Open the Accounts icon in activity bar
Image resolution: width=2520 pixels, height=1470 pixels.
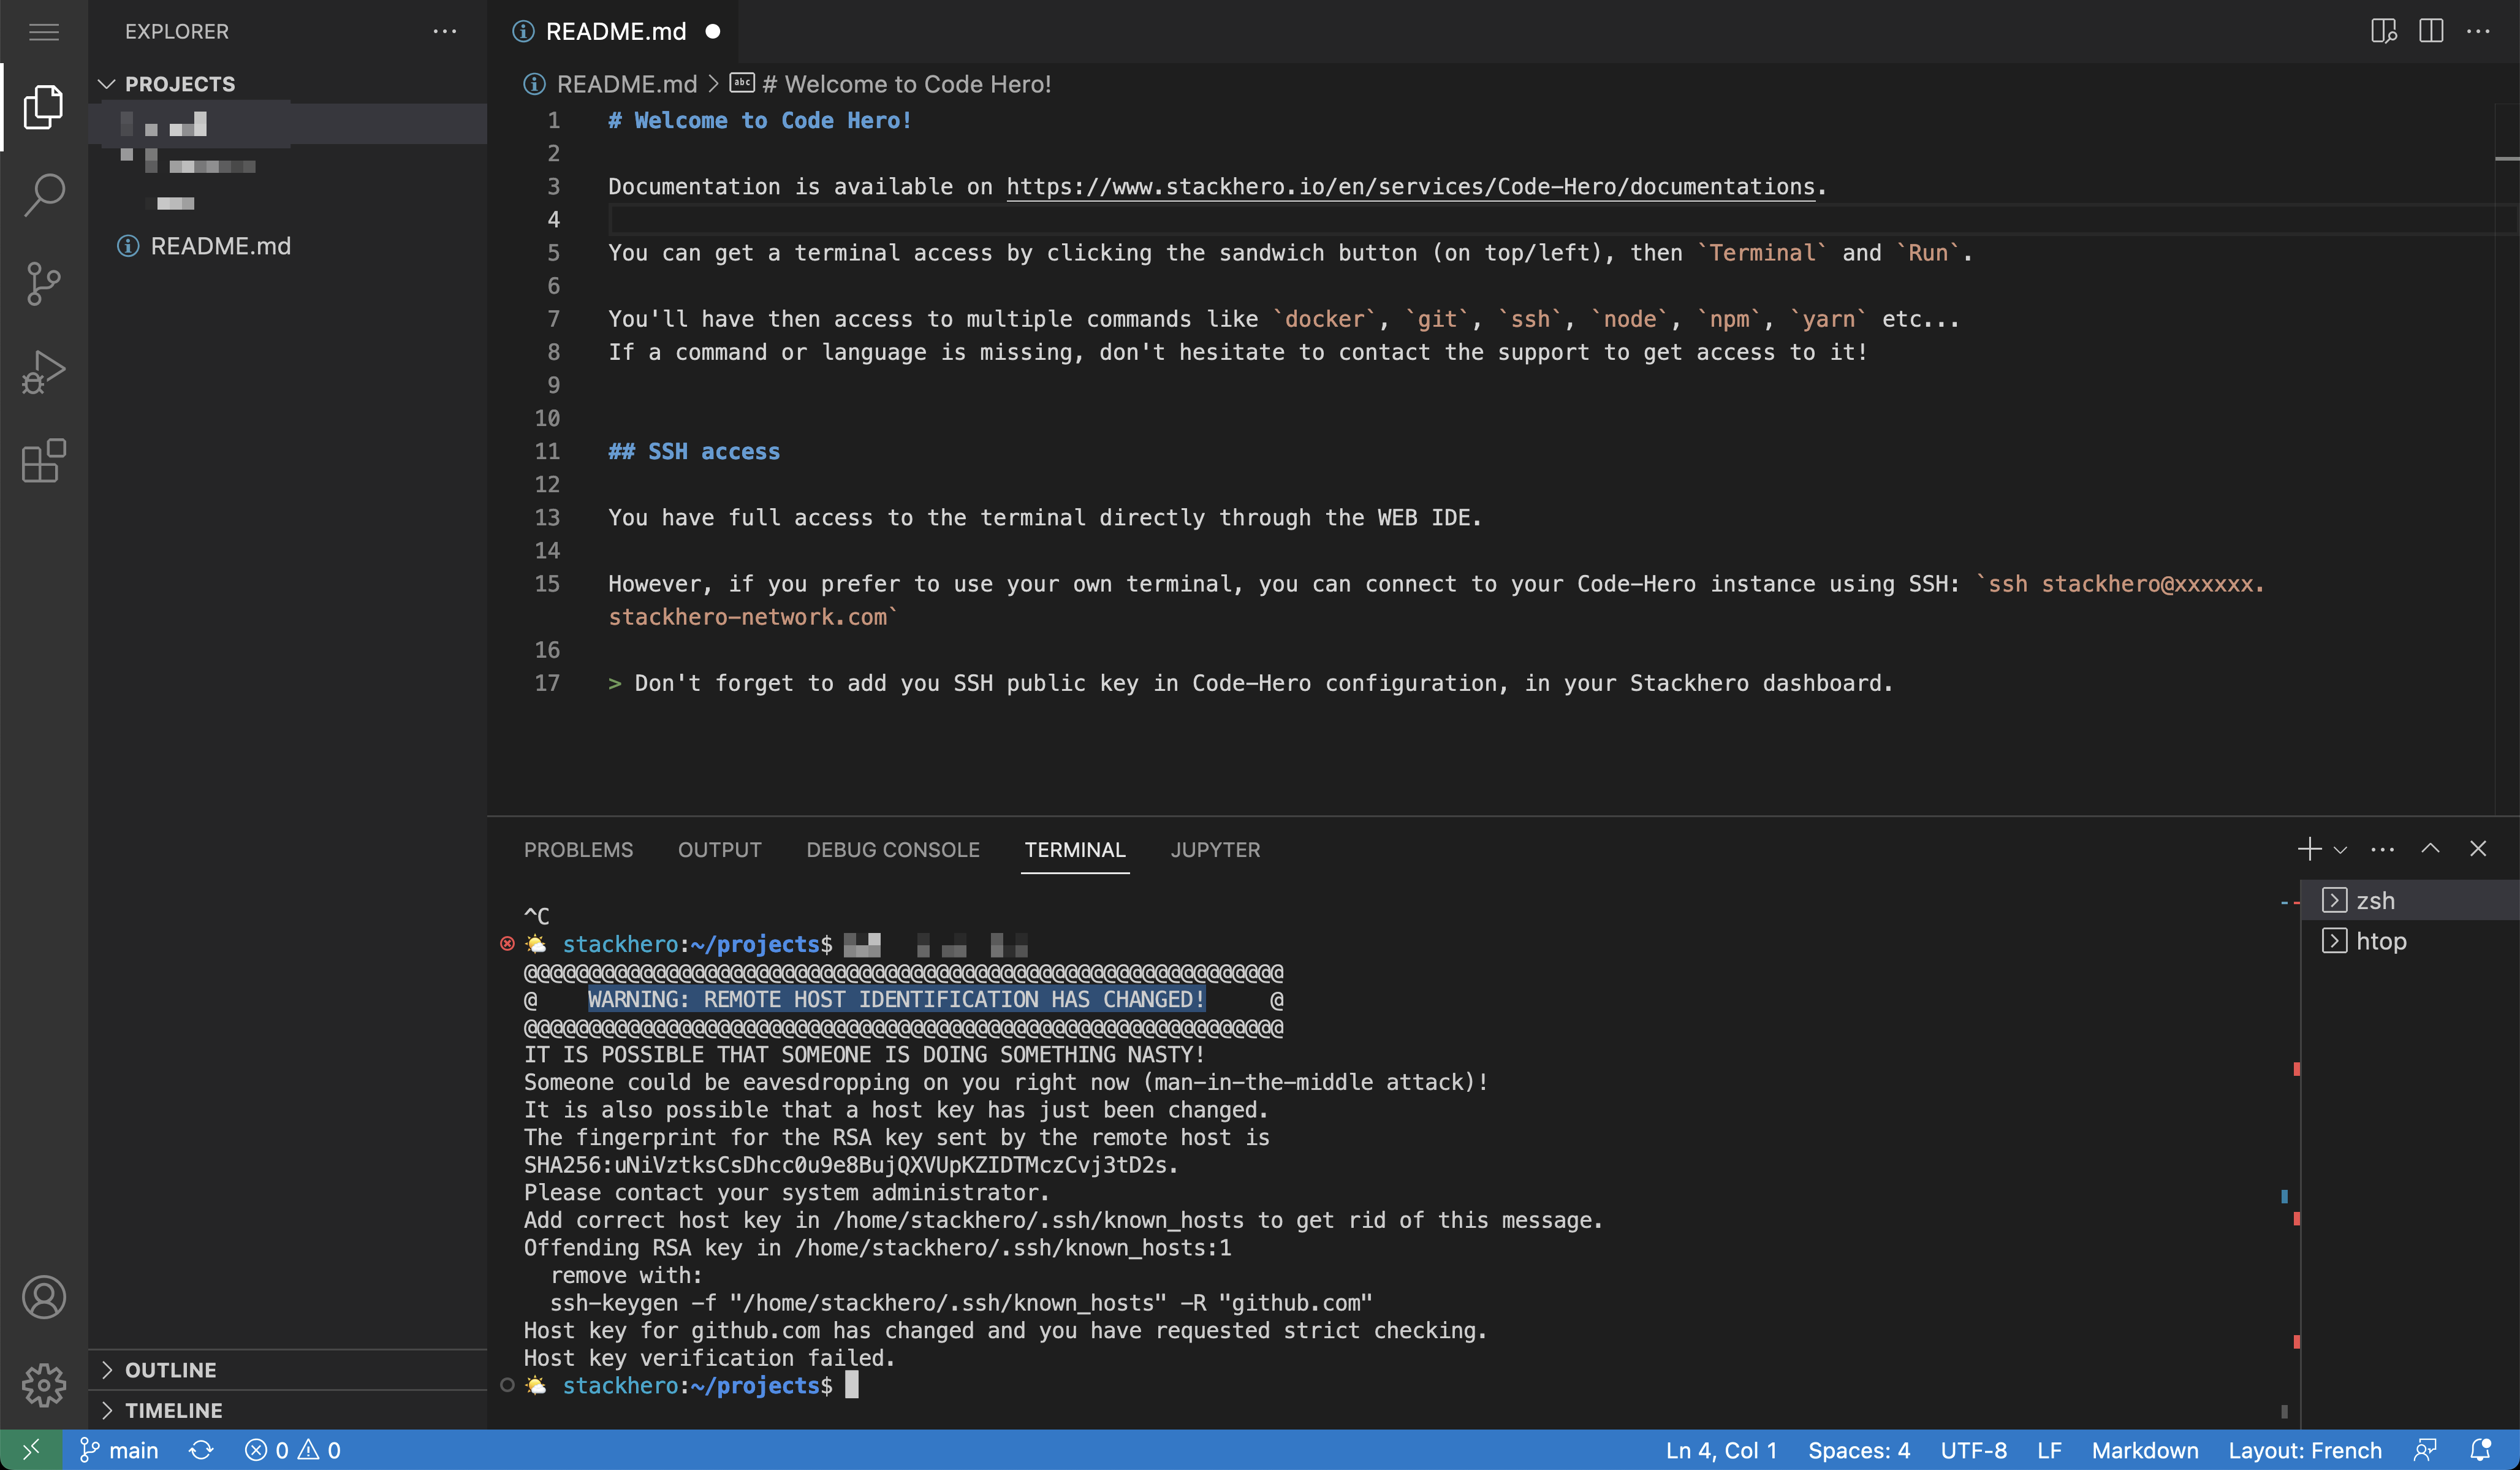tap(44, 1297)
